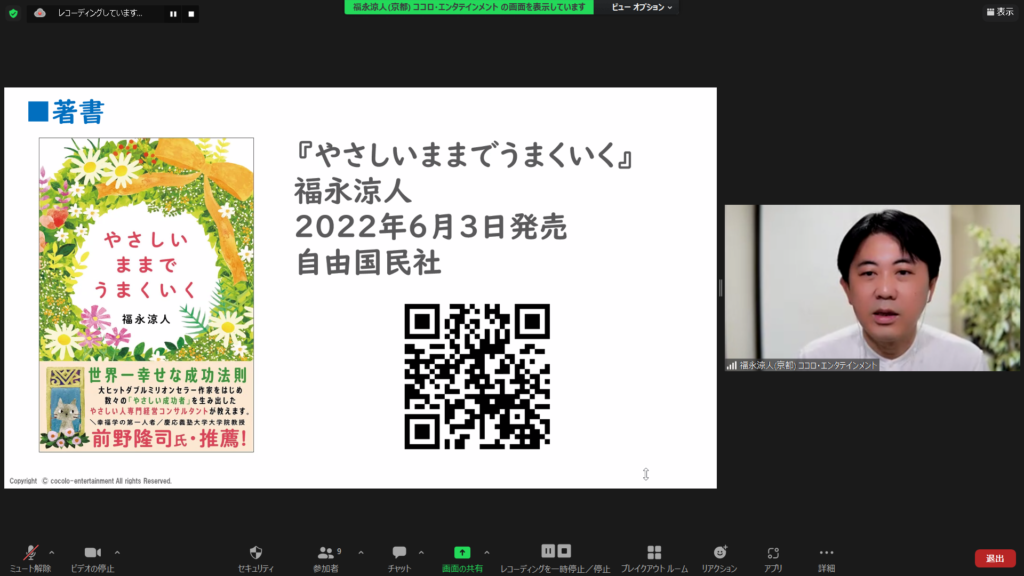Open the セキュリティ shield icon
Screen dimensions: 1024x576
tap(256, 553)
